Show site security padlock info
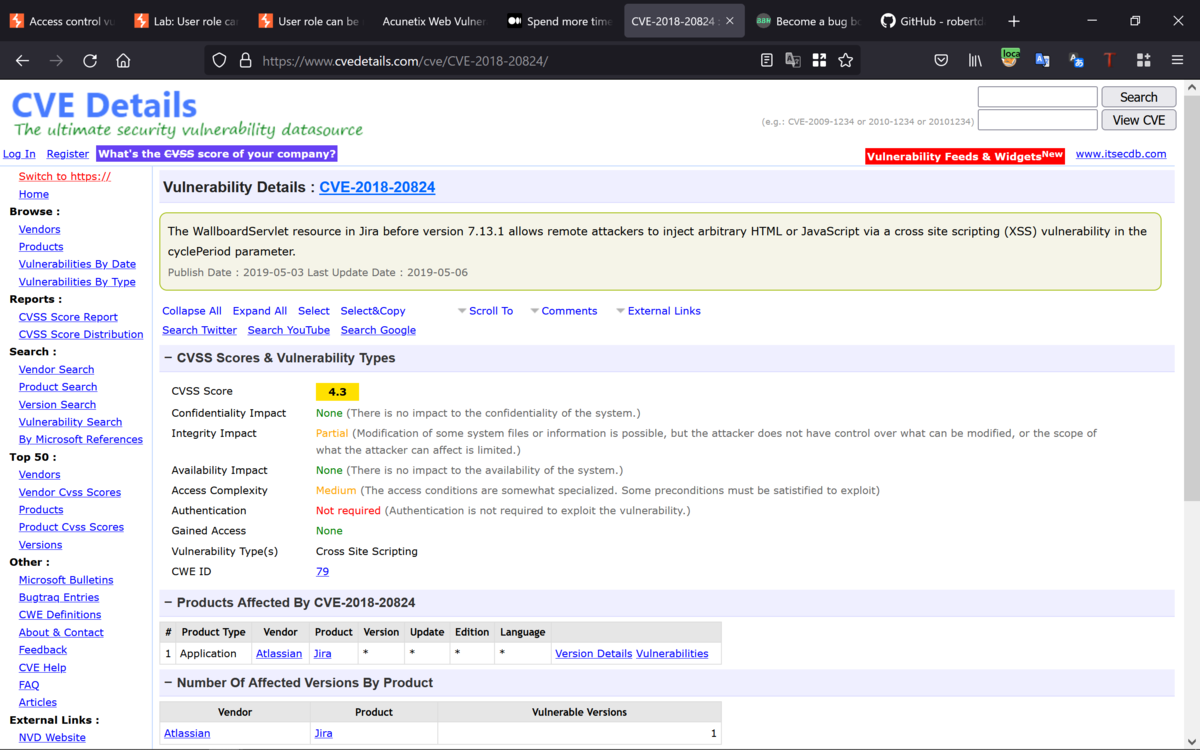The image size is (1200, 750). point(245,60)
